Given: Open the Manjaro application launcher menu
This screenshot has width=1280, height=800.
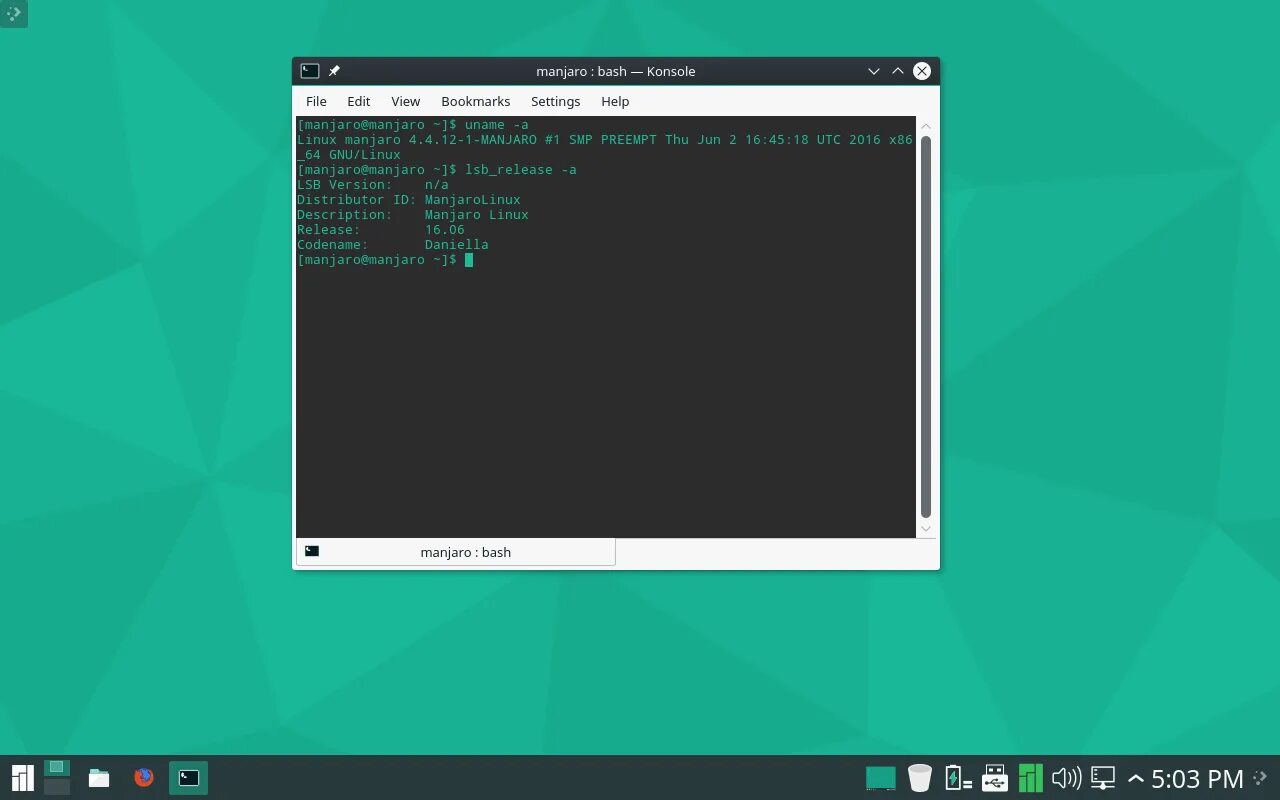Looking at the screenshot, I should (22, 778).
